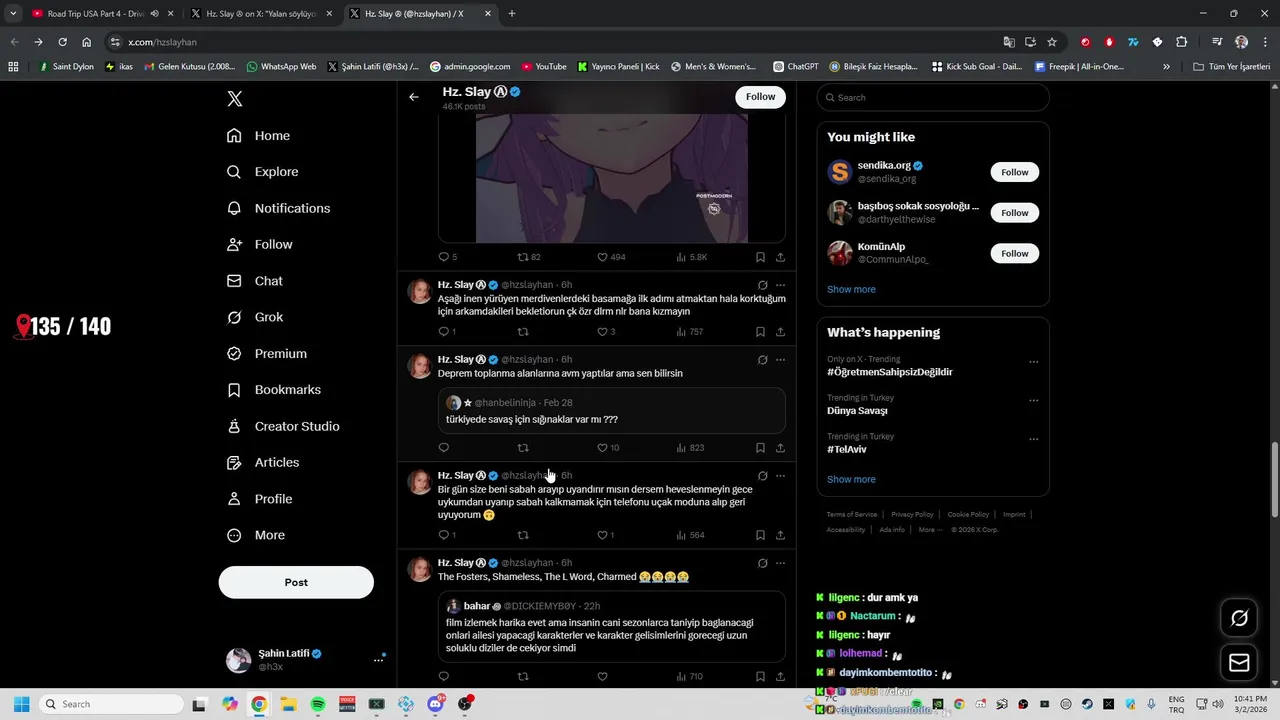Open Profile in sidebar
This screenshot has height=720, width=1280.
click(x=259, y=499)
